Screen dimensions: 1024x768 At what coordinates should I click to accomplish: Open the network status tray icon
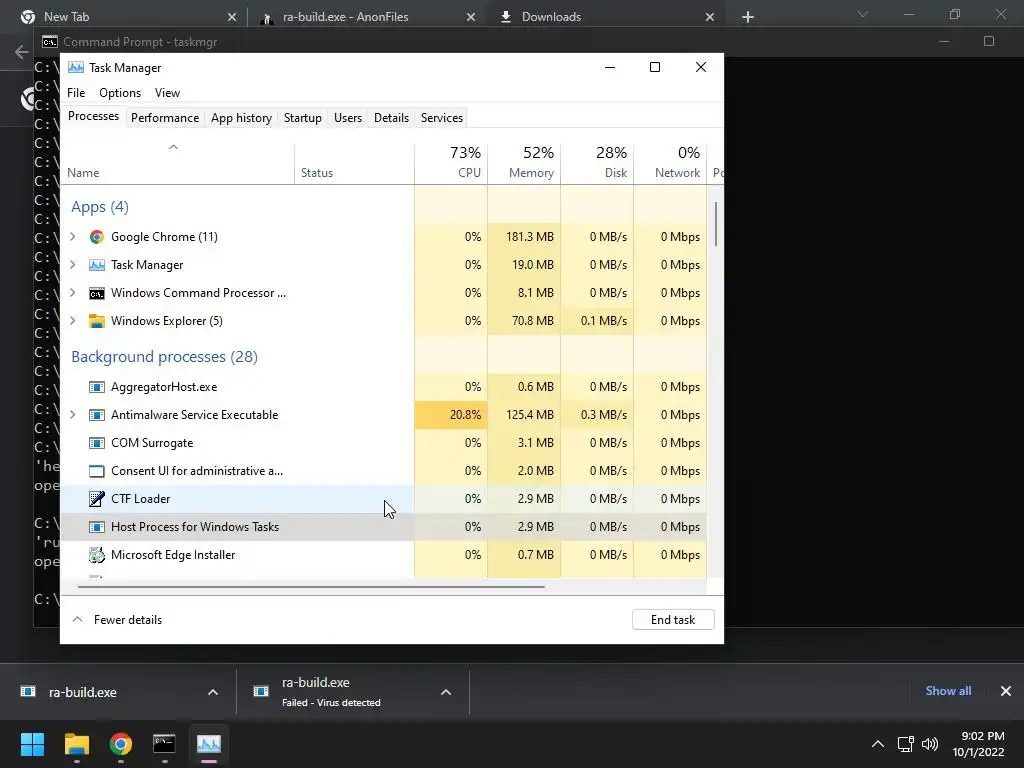tap(905, 744)
